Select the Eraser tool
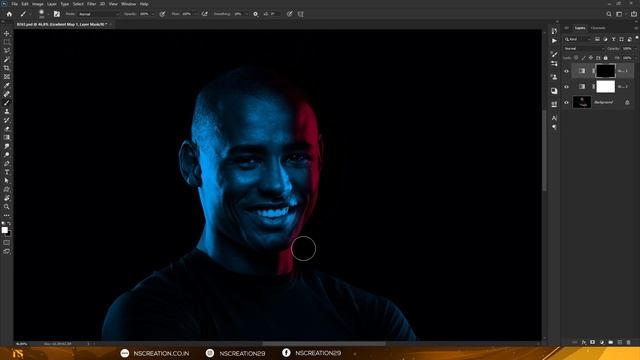Image resolution: width=640 pixels, height=360 pixels. (x=7, y=129)
